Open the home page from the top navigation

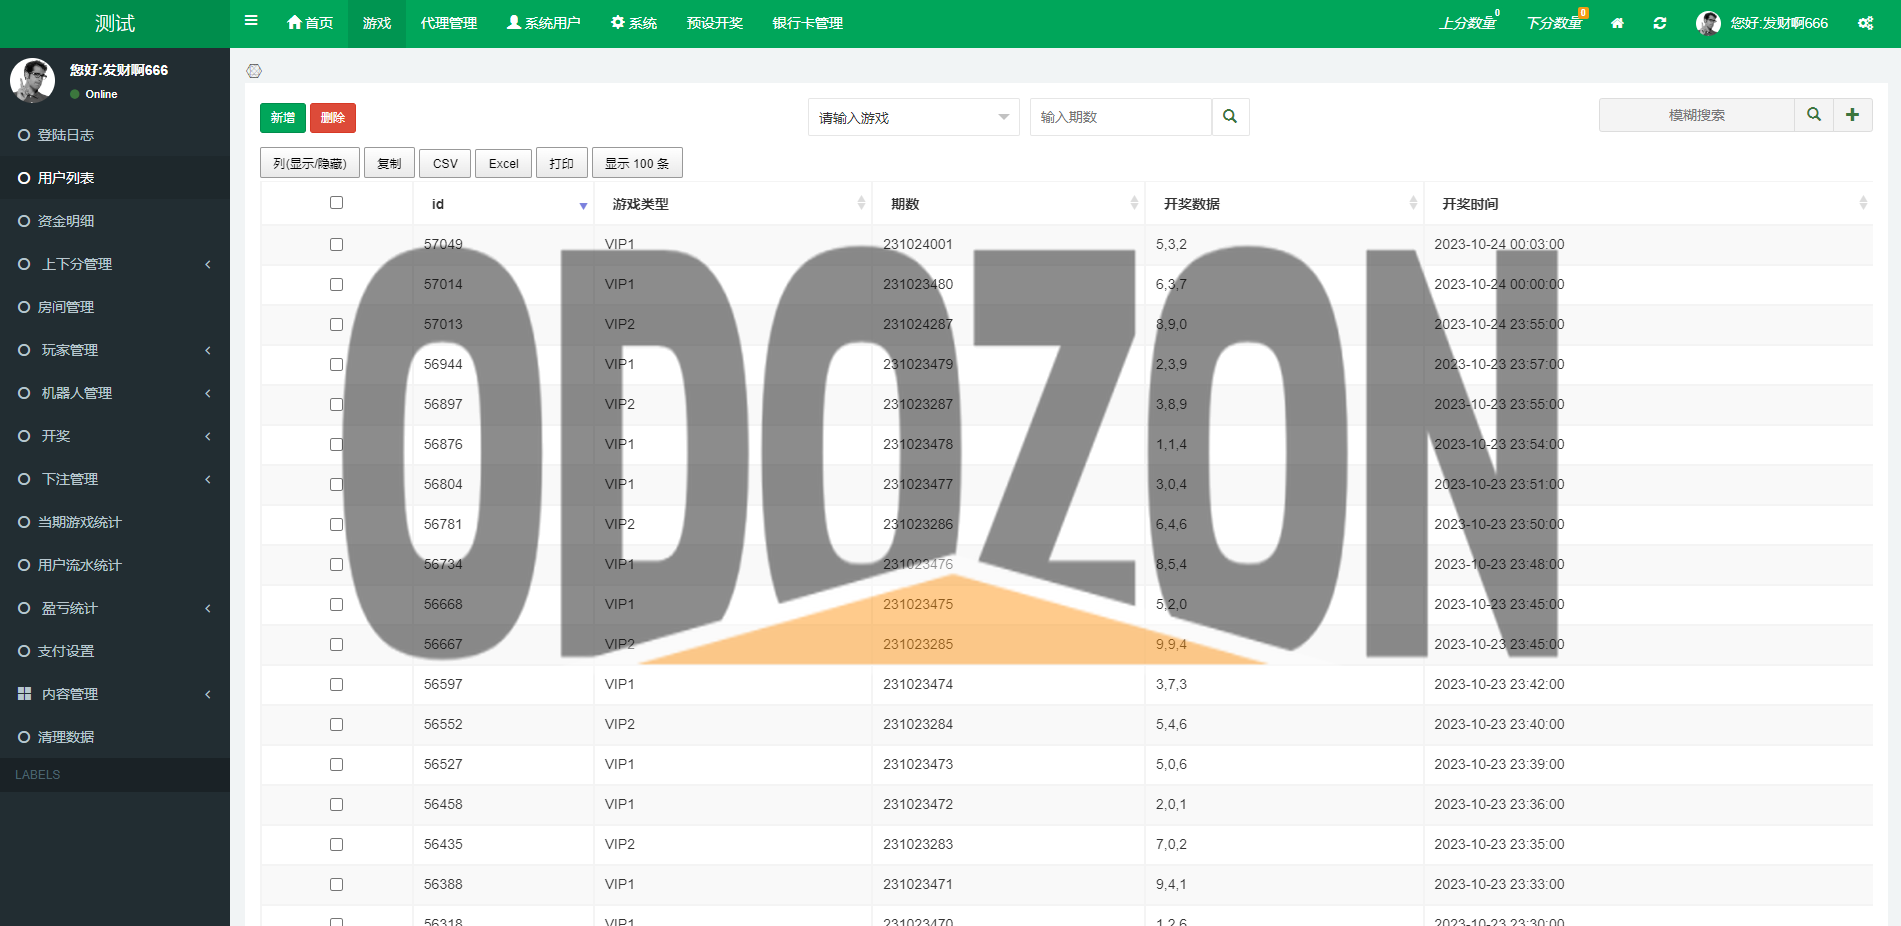tap(310, 23)
